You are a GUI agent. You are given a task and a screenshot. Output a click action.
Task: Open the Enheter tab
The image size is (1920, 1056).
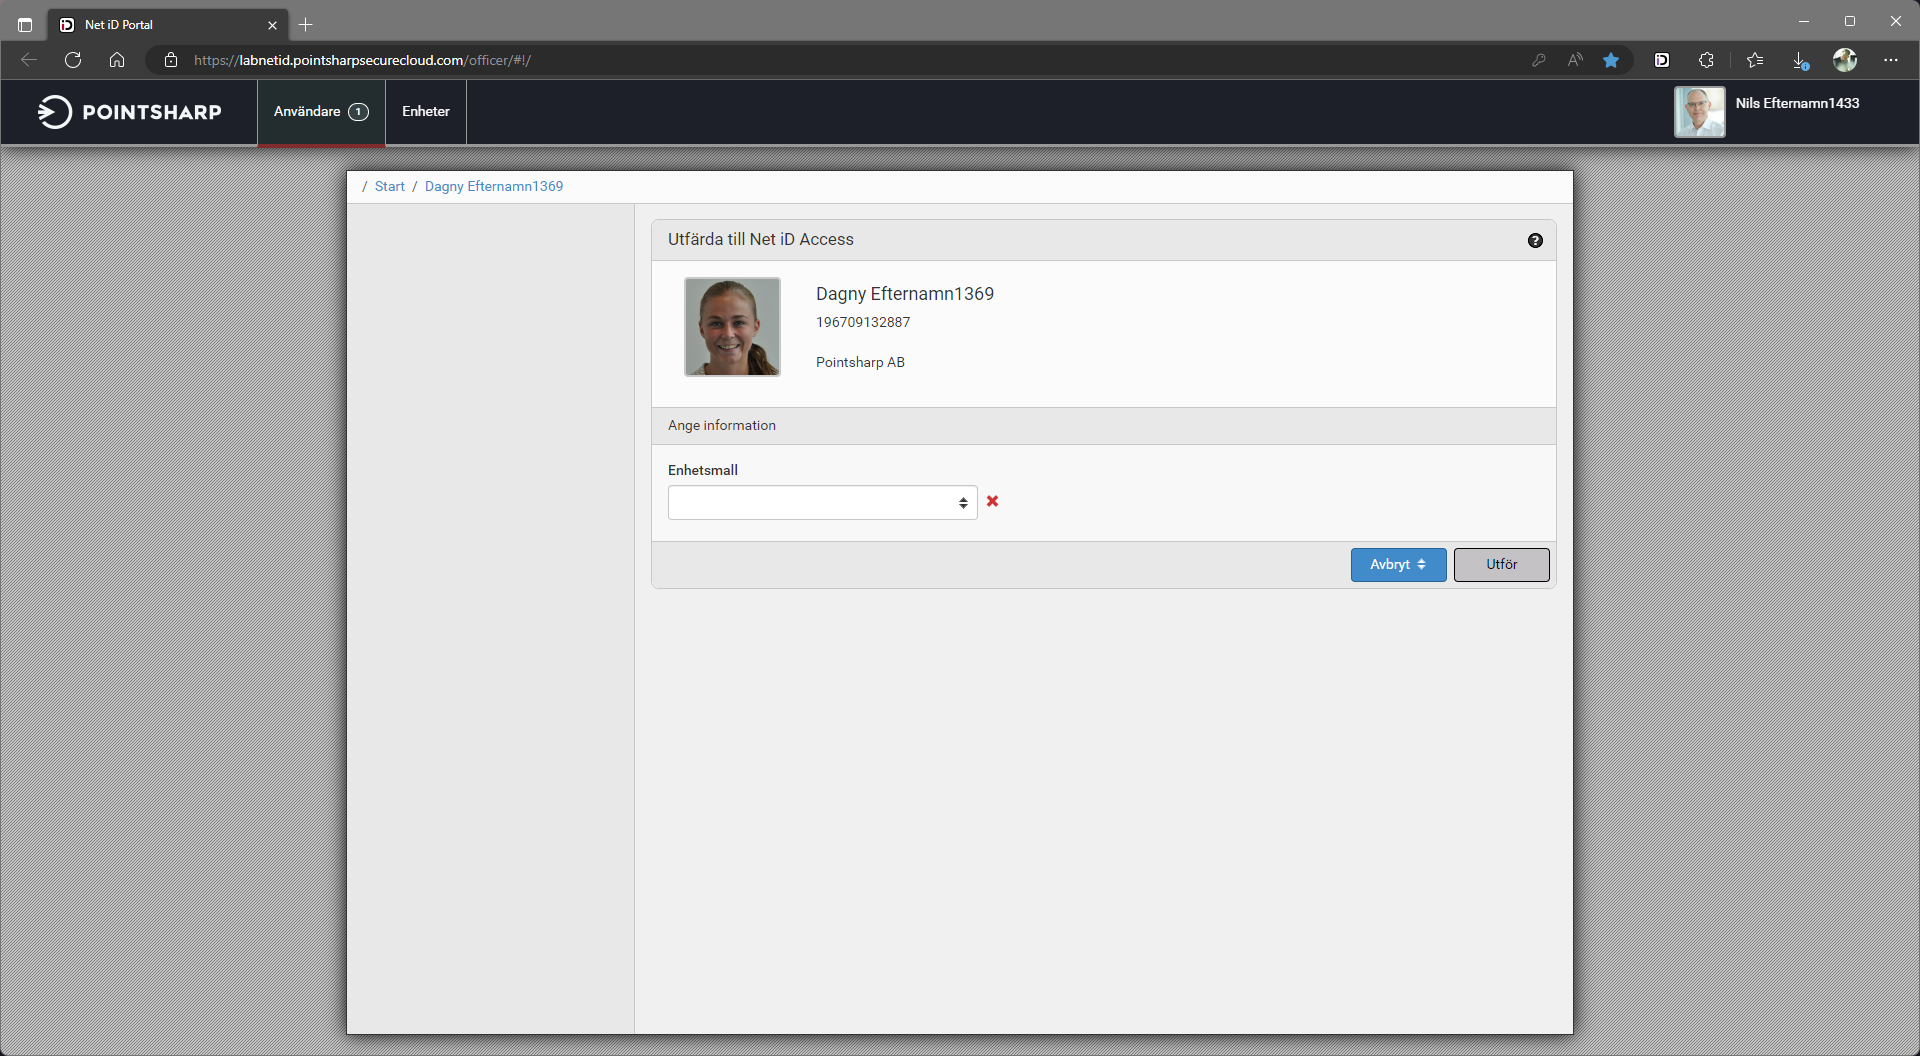tap(425, 112)
